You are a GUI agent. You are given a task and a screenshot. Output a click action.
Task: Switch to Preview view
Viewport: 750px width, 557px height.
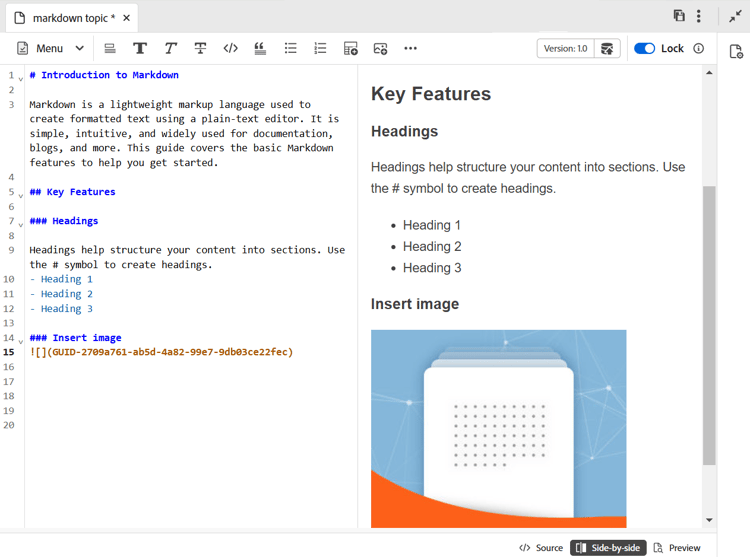tap(677, 547)
